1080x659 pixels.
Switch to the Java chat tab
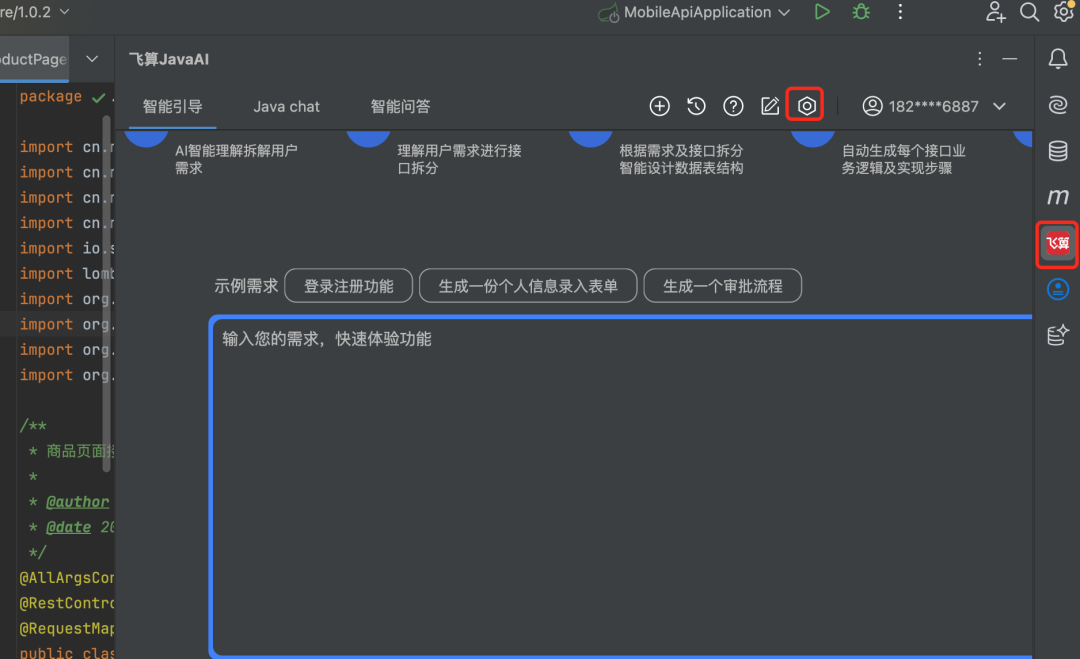click(287, 106)
